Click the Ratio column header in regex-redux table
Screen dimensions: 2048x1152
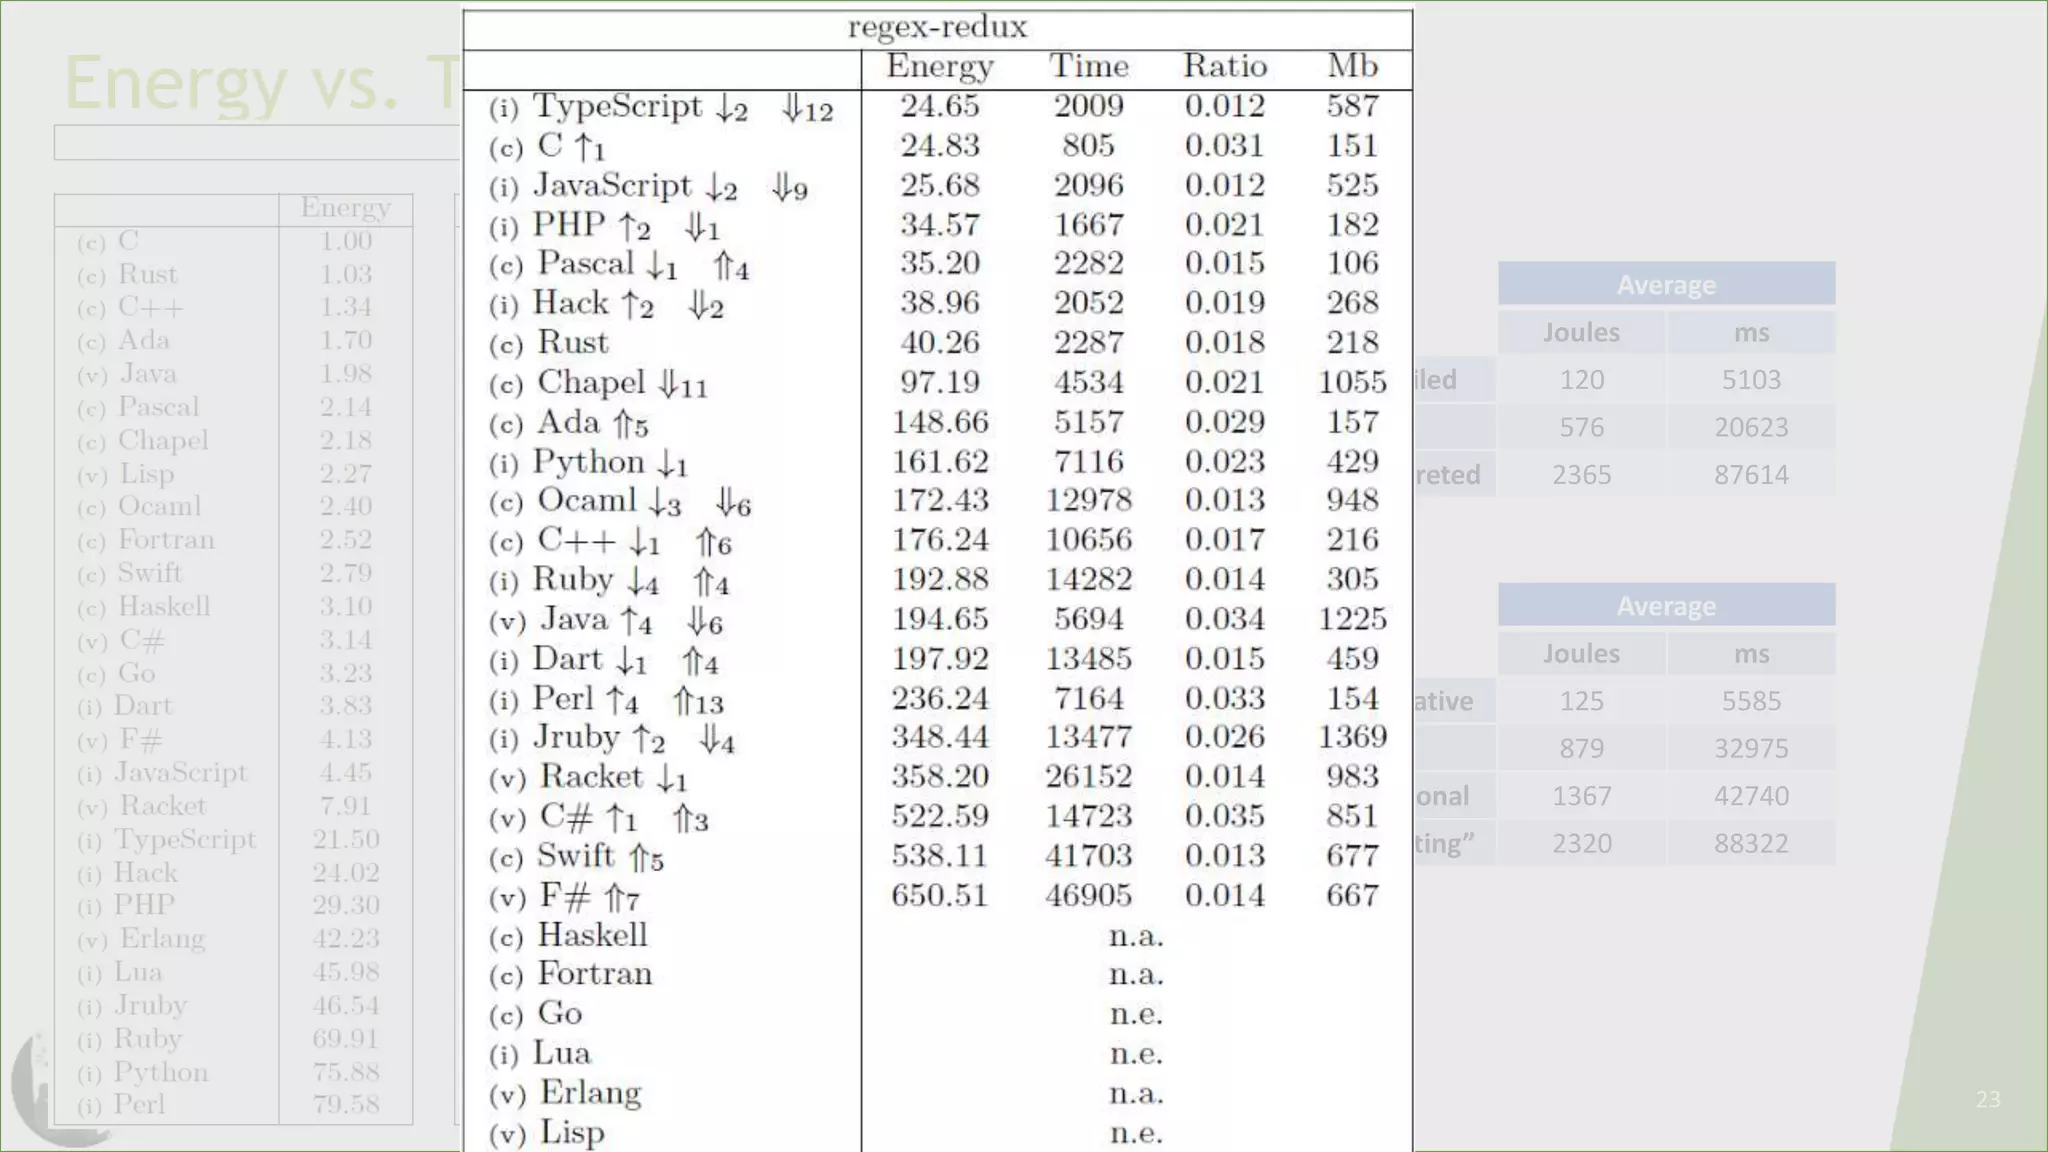click(1225, 66)
